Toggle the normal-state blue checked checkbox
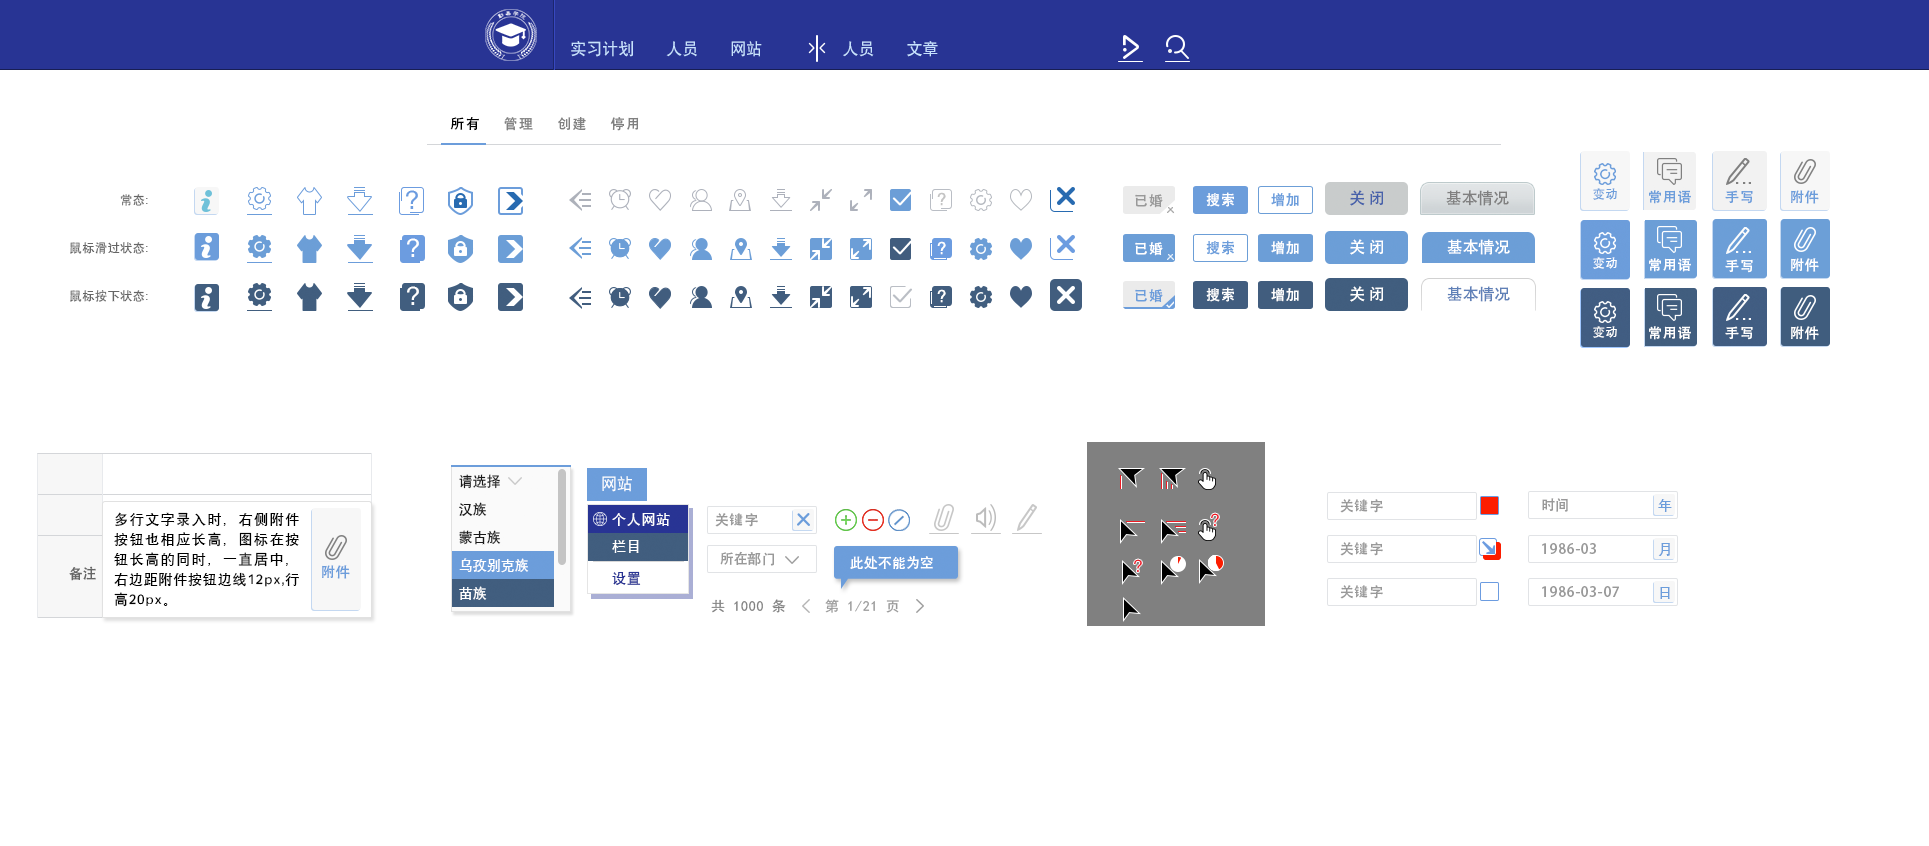The height and width of the screenshot is (846, 1929). [x=900, y=200]
